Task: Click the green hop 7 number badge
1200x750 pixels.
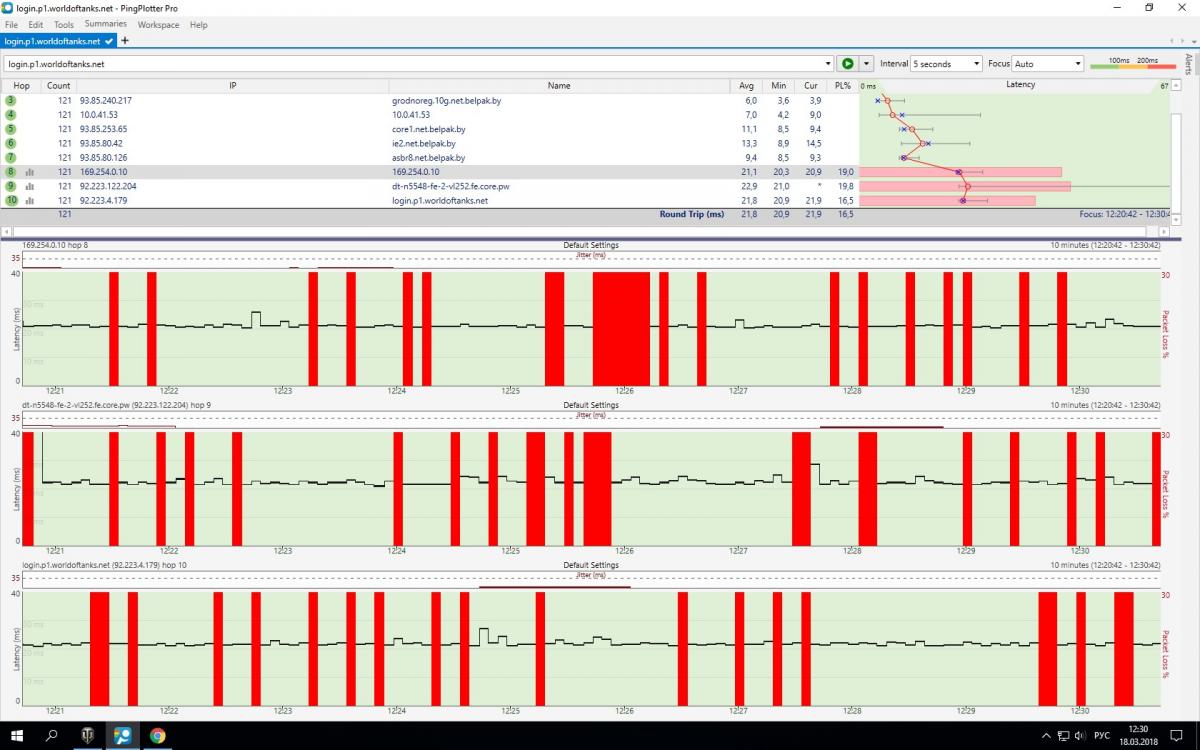Action: [x=11, y=158]
